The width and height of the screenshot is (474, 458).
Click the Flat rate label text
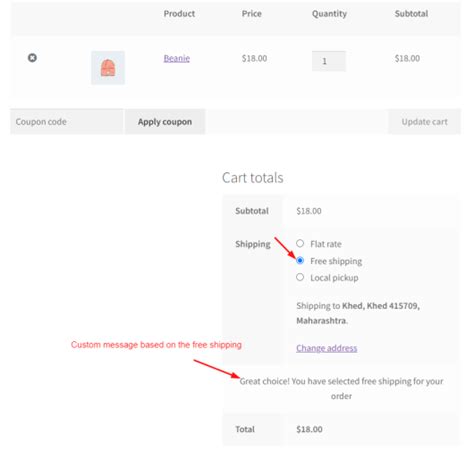[326, 244]
